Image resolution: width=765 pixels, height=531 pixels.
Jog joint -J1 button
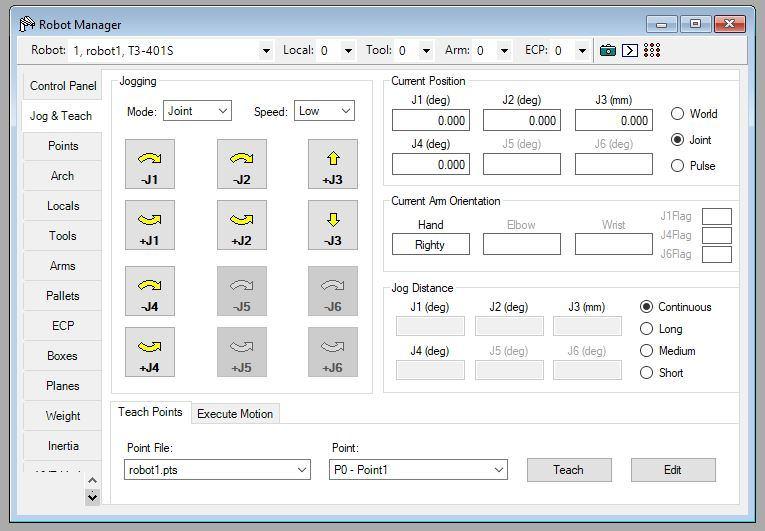[x=150, y=164]
